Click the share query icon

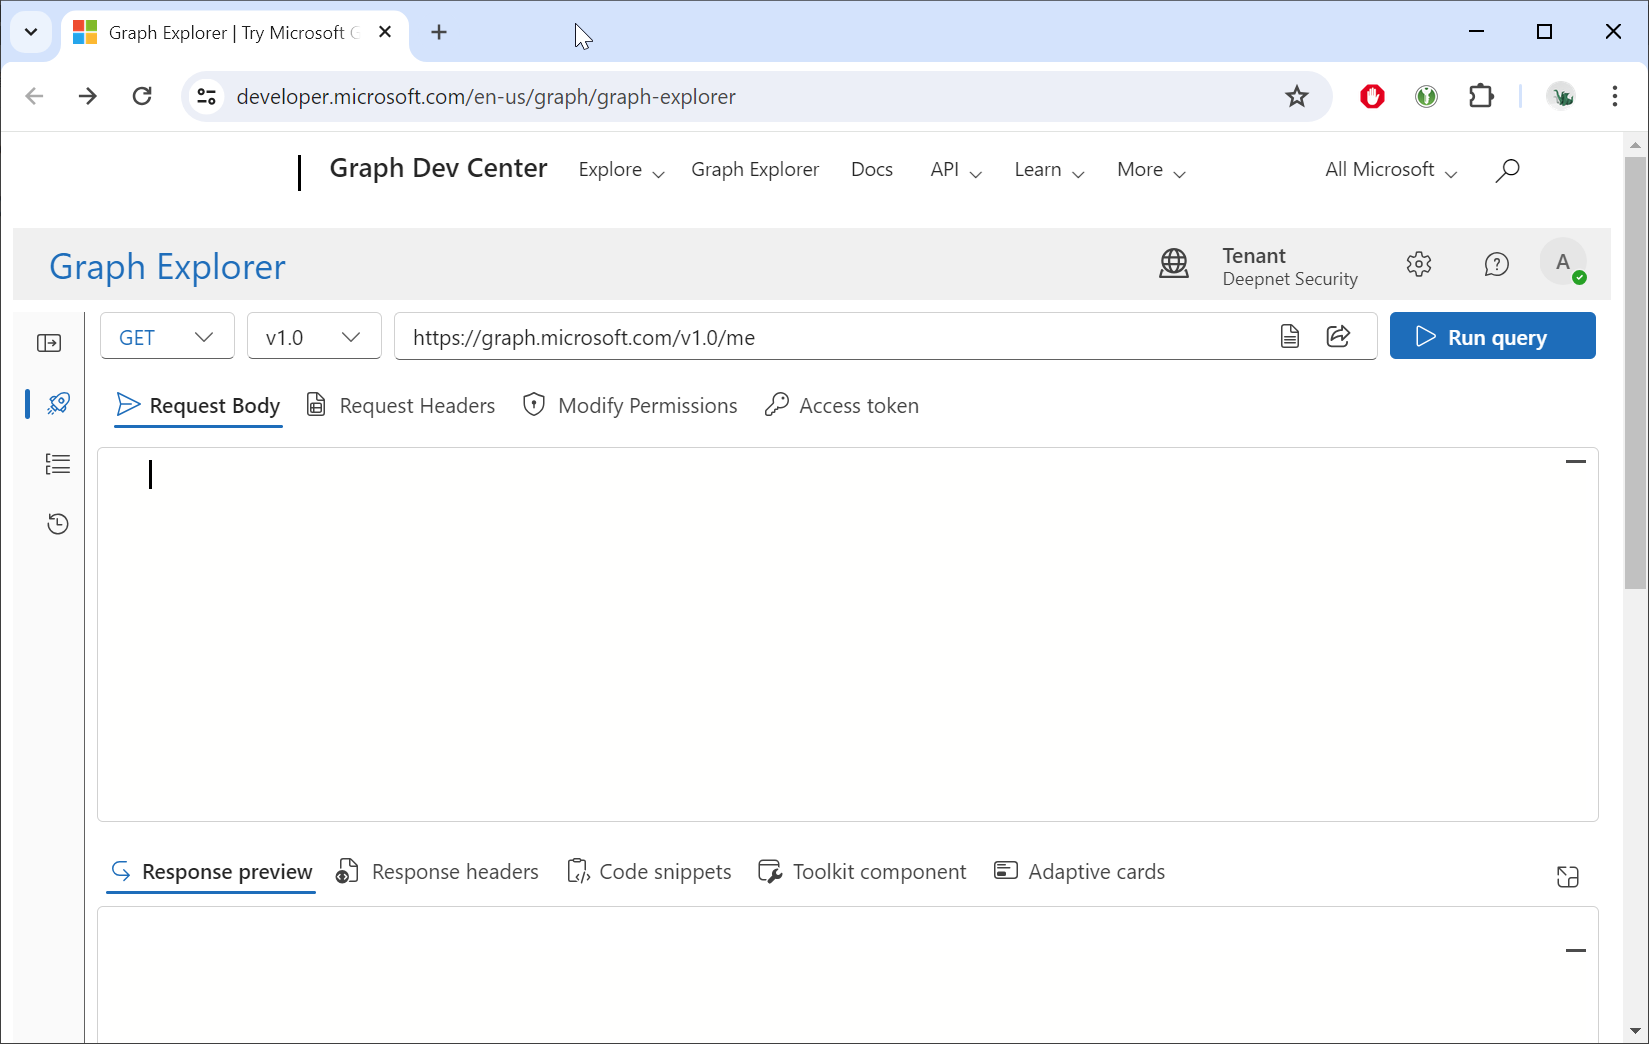(1338, 337)
